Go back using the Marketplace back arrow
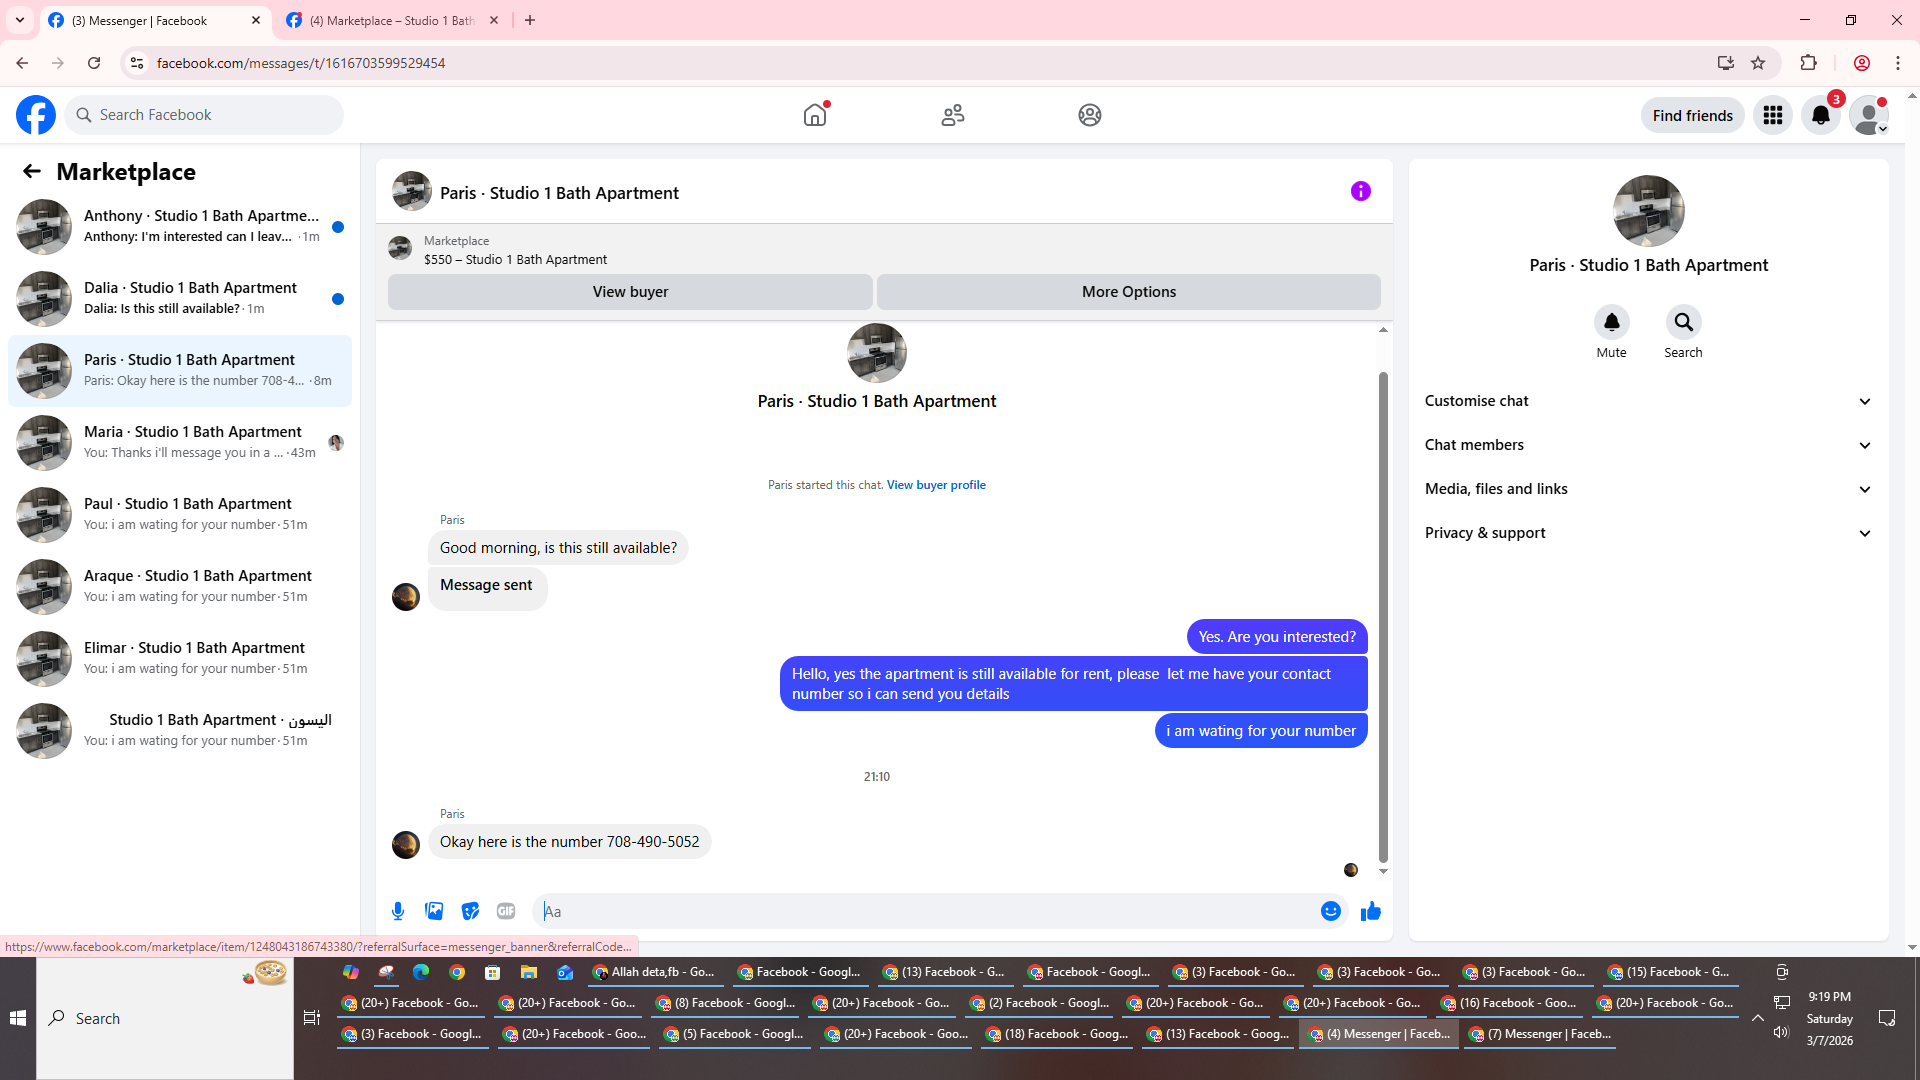1920x1080 pixels. click(x=32, y=171)
